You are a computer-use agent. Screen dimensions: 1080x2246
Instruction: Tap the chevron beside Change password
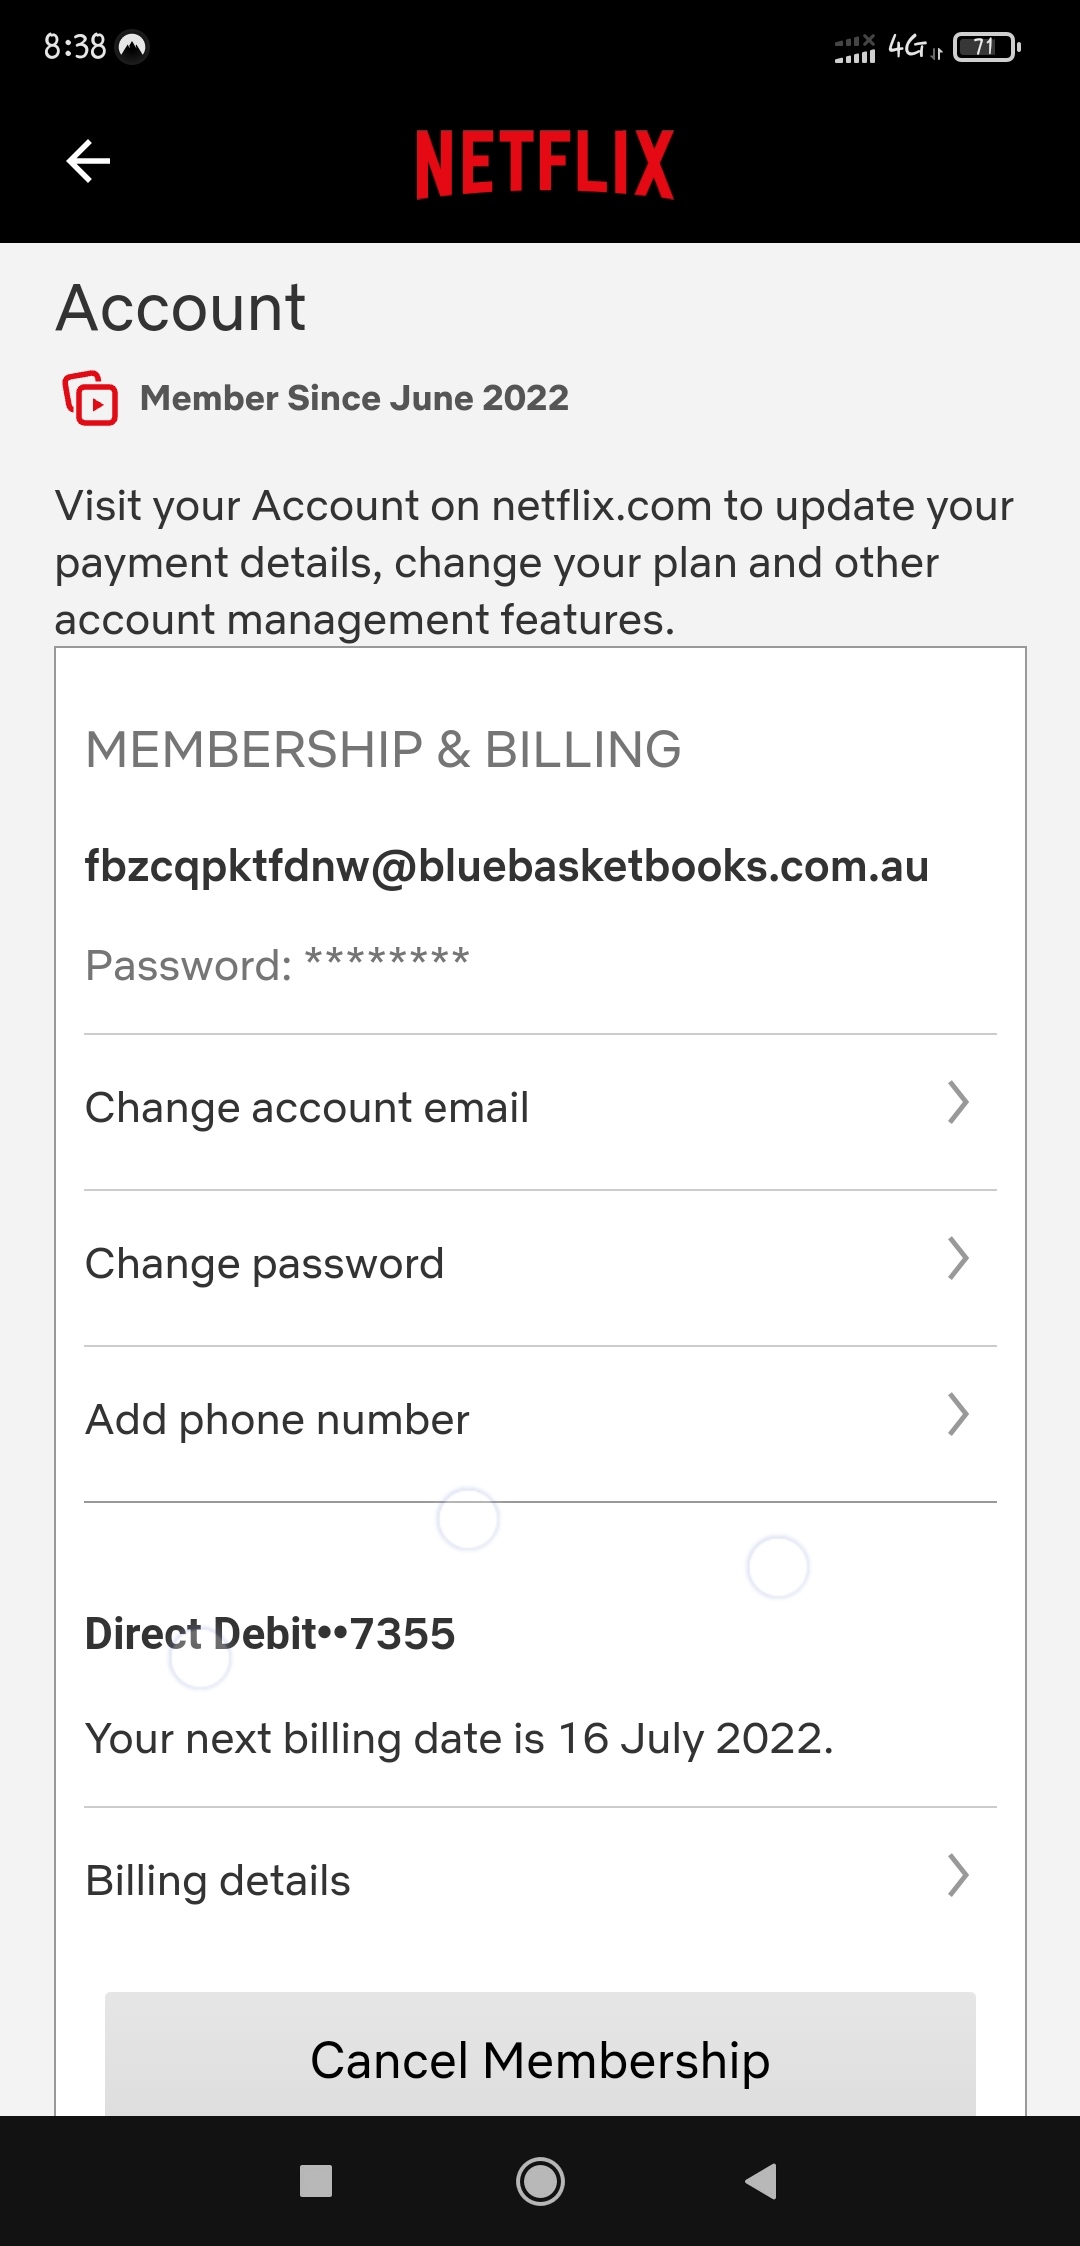957,1259
